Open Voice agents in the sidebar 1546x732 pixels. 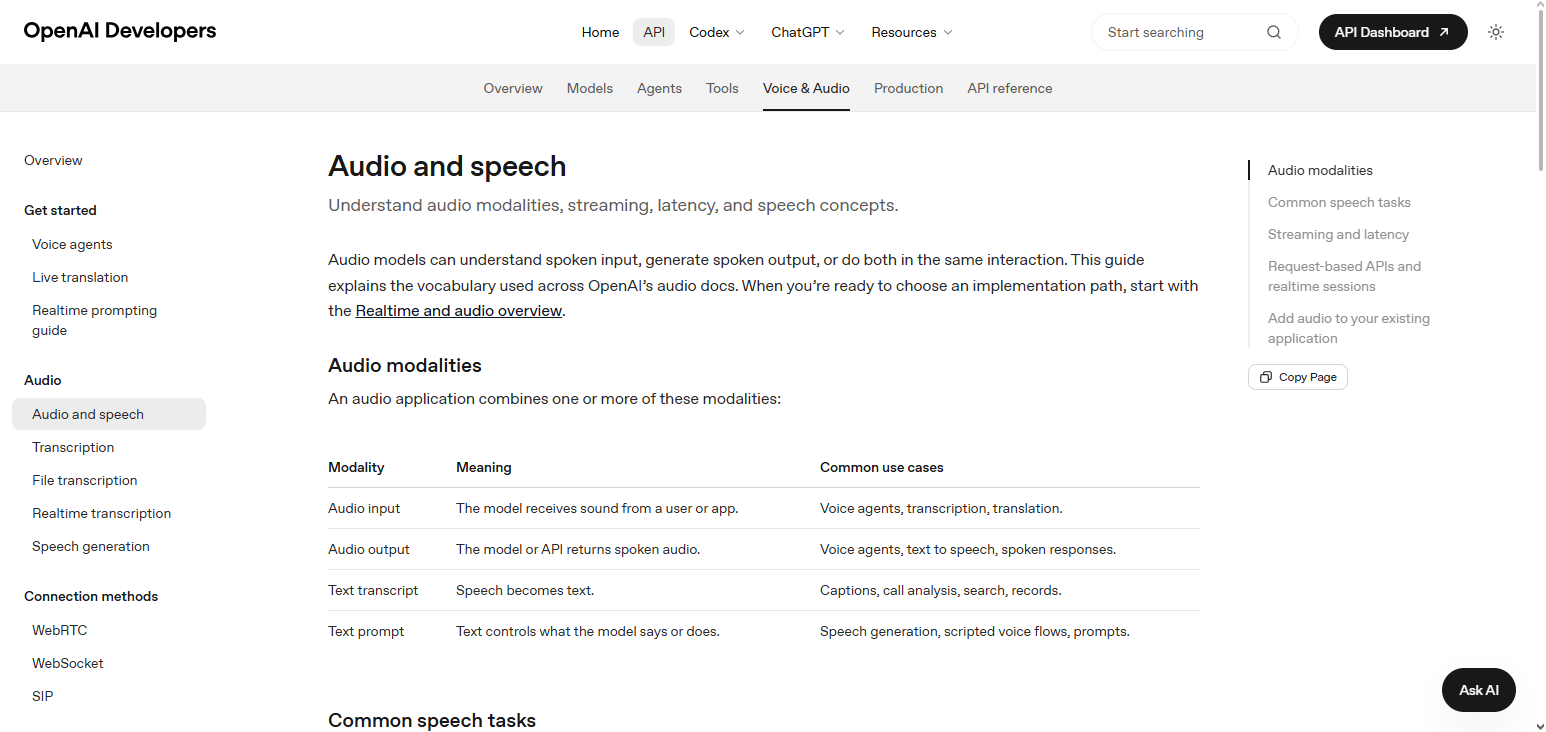[72, 244]
